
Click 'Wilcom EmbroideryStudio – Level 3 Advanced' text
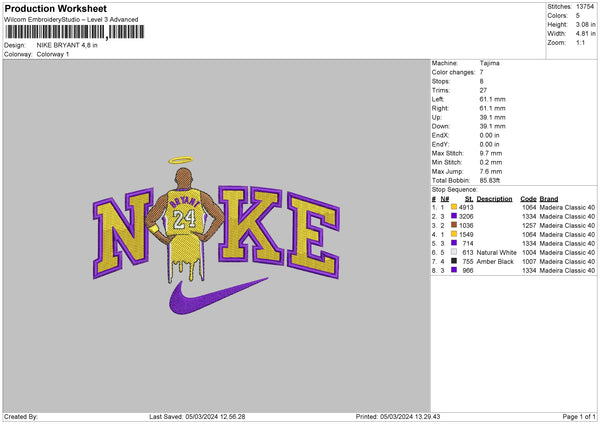click(x=71, y=20)
